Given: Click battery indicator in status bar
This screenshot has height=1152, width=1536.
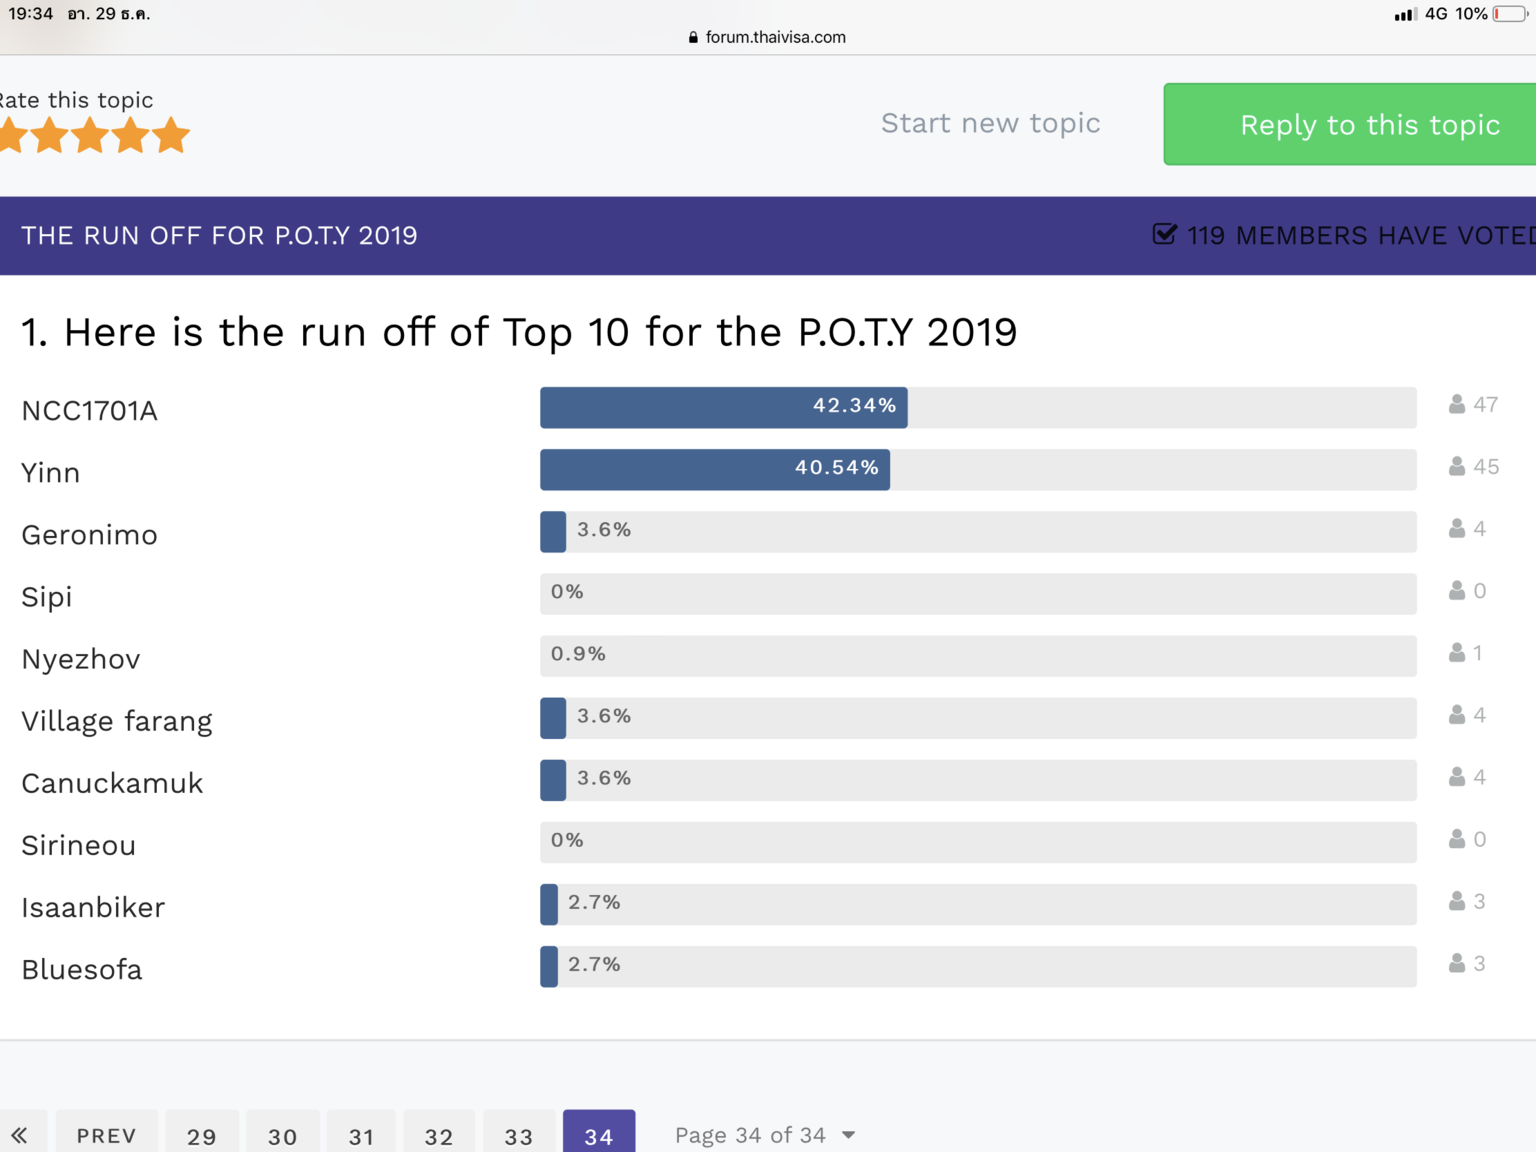Looking at the screenshot, I should click(x=1510, y=14).
